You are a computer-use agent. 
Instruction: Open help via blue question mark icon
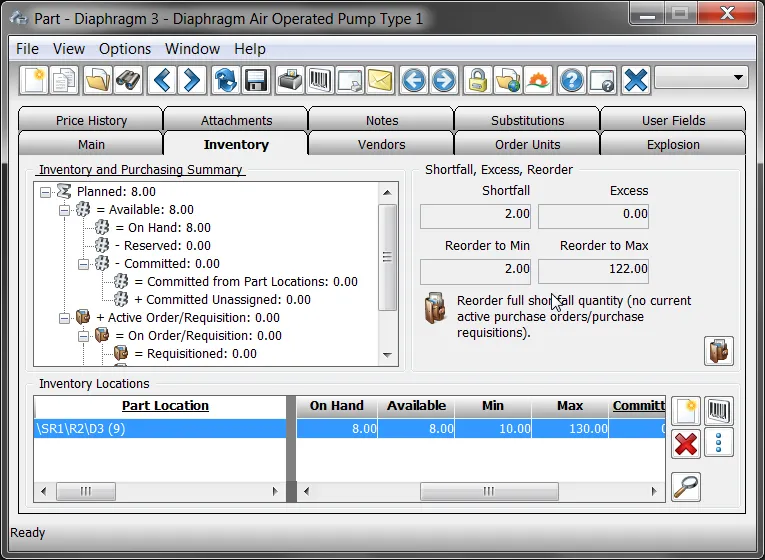click(571, 80)
